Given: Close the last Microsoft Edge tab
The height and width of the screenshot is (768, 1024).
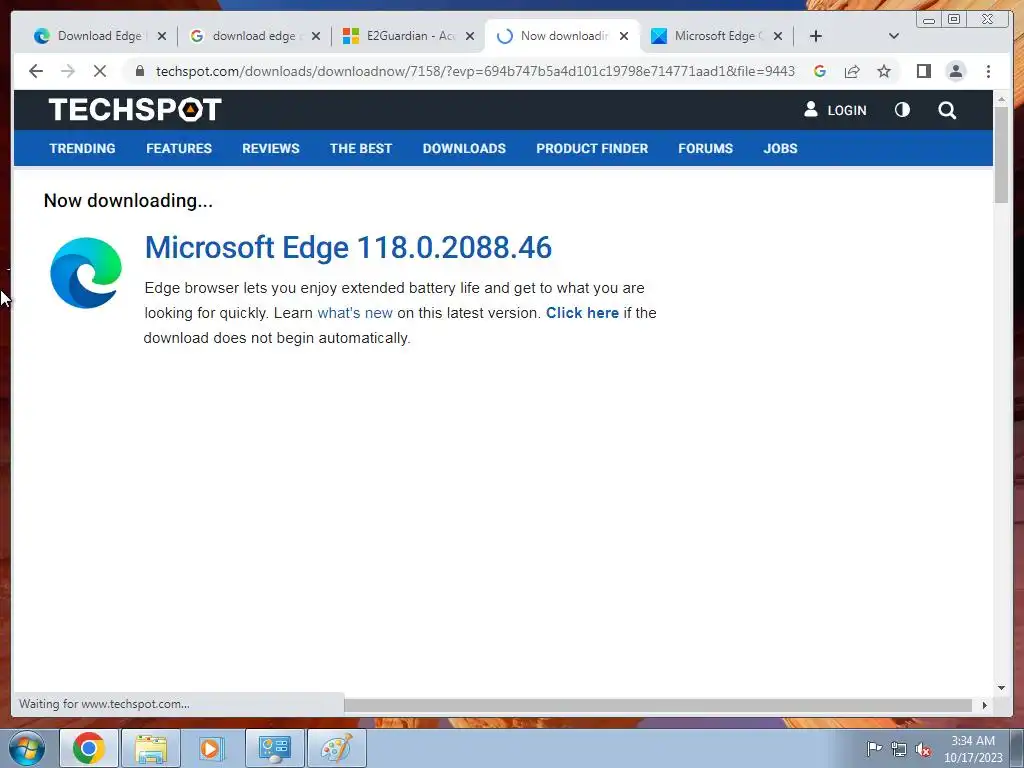Looking at the screenshot, I should click(778, 36).
